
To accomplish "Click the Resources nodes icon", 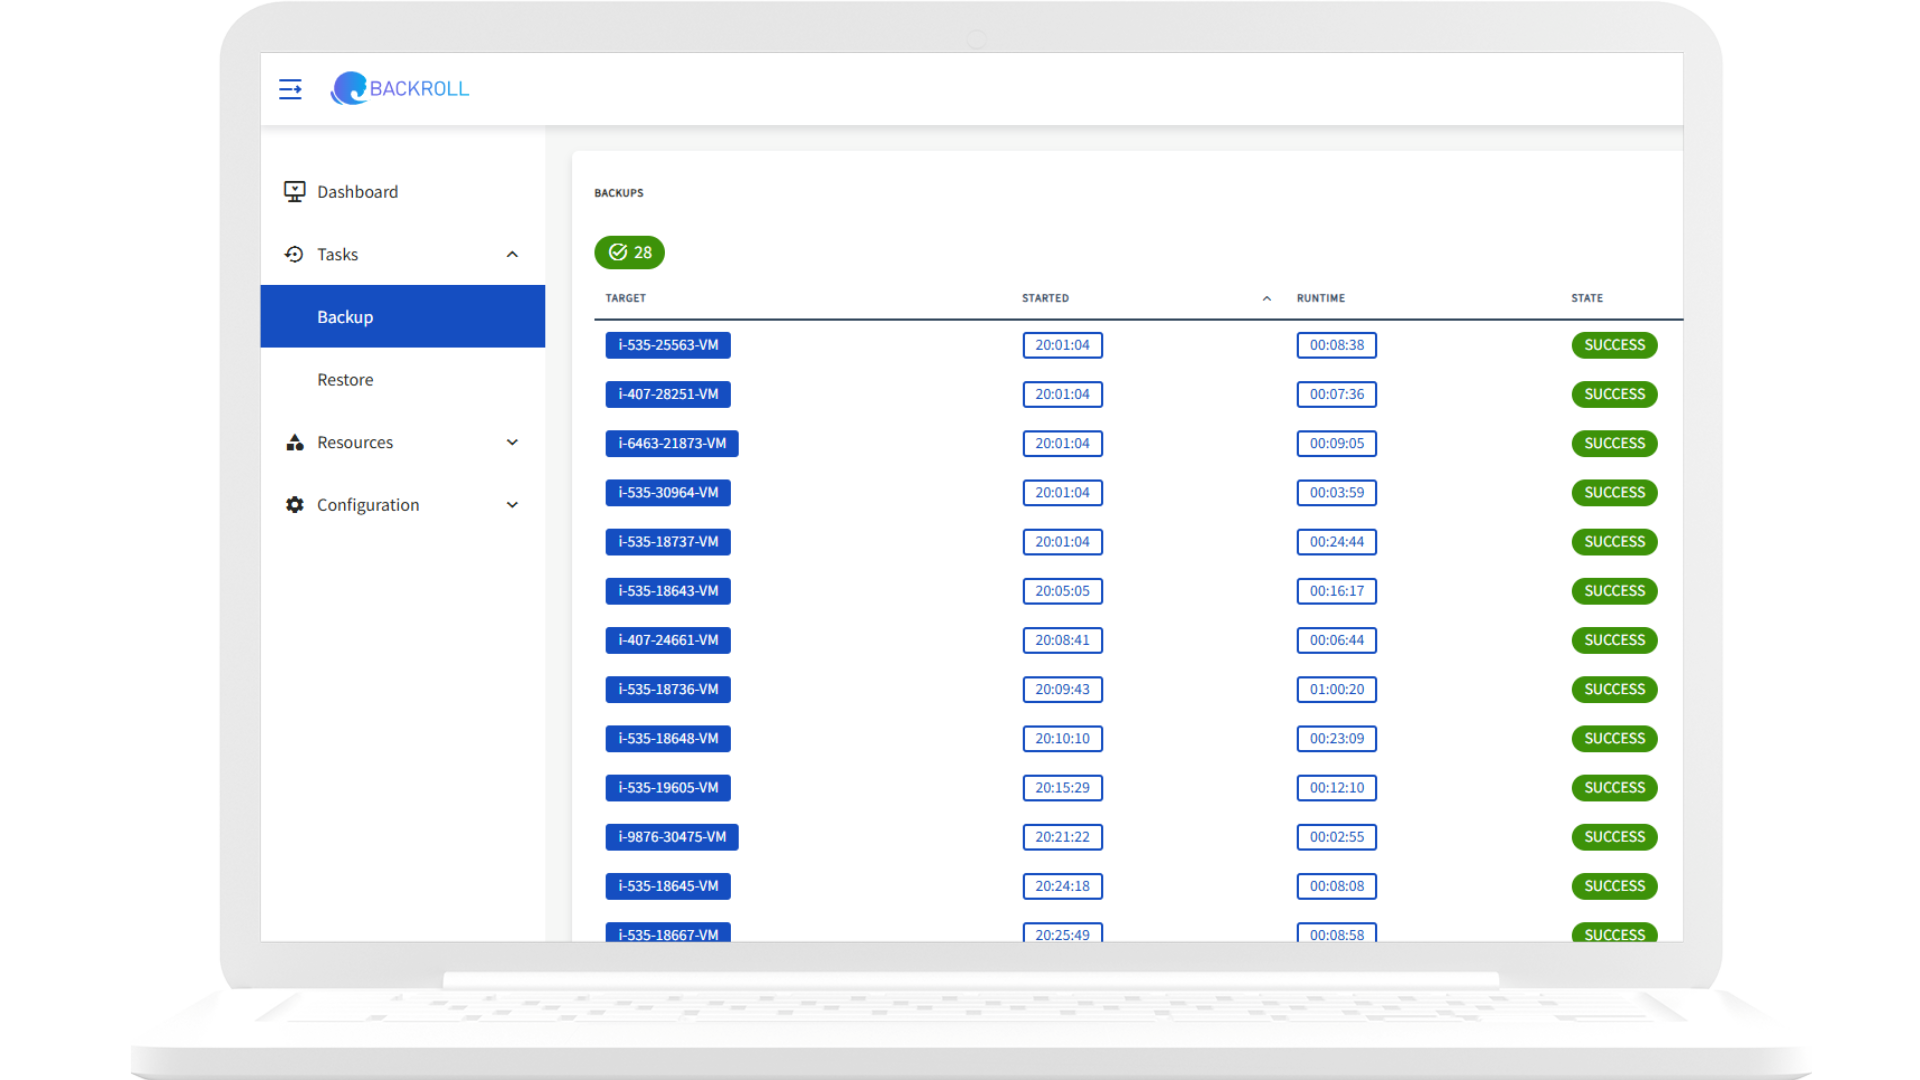I will coord(294,442).
